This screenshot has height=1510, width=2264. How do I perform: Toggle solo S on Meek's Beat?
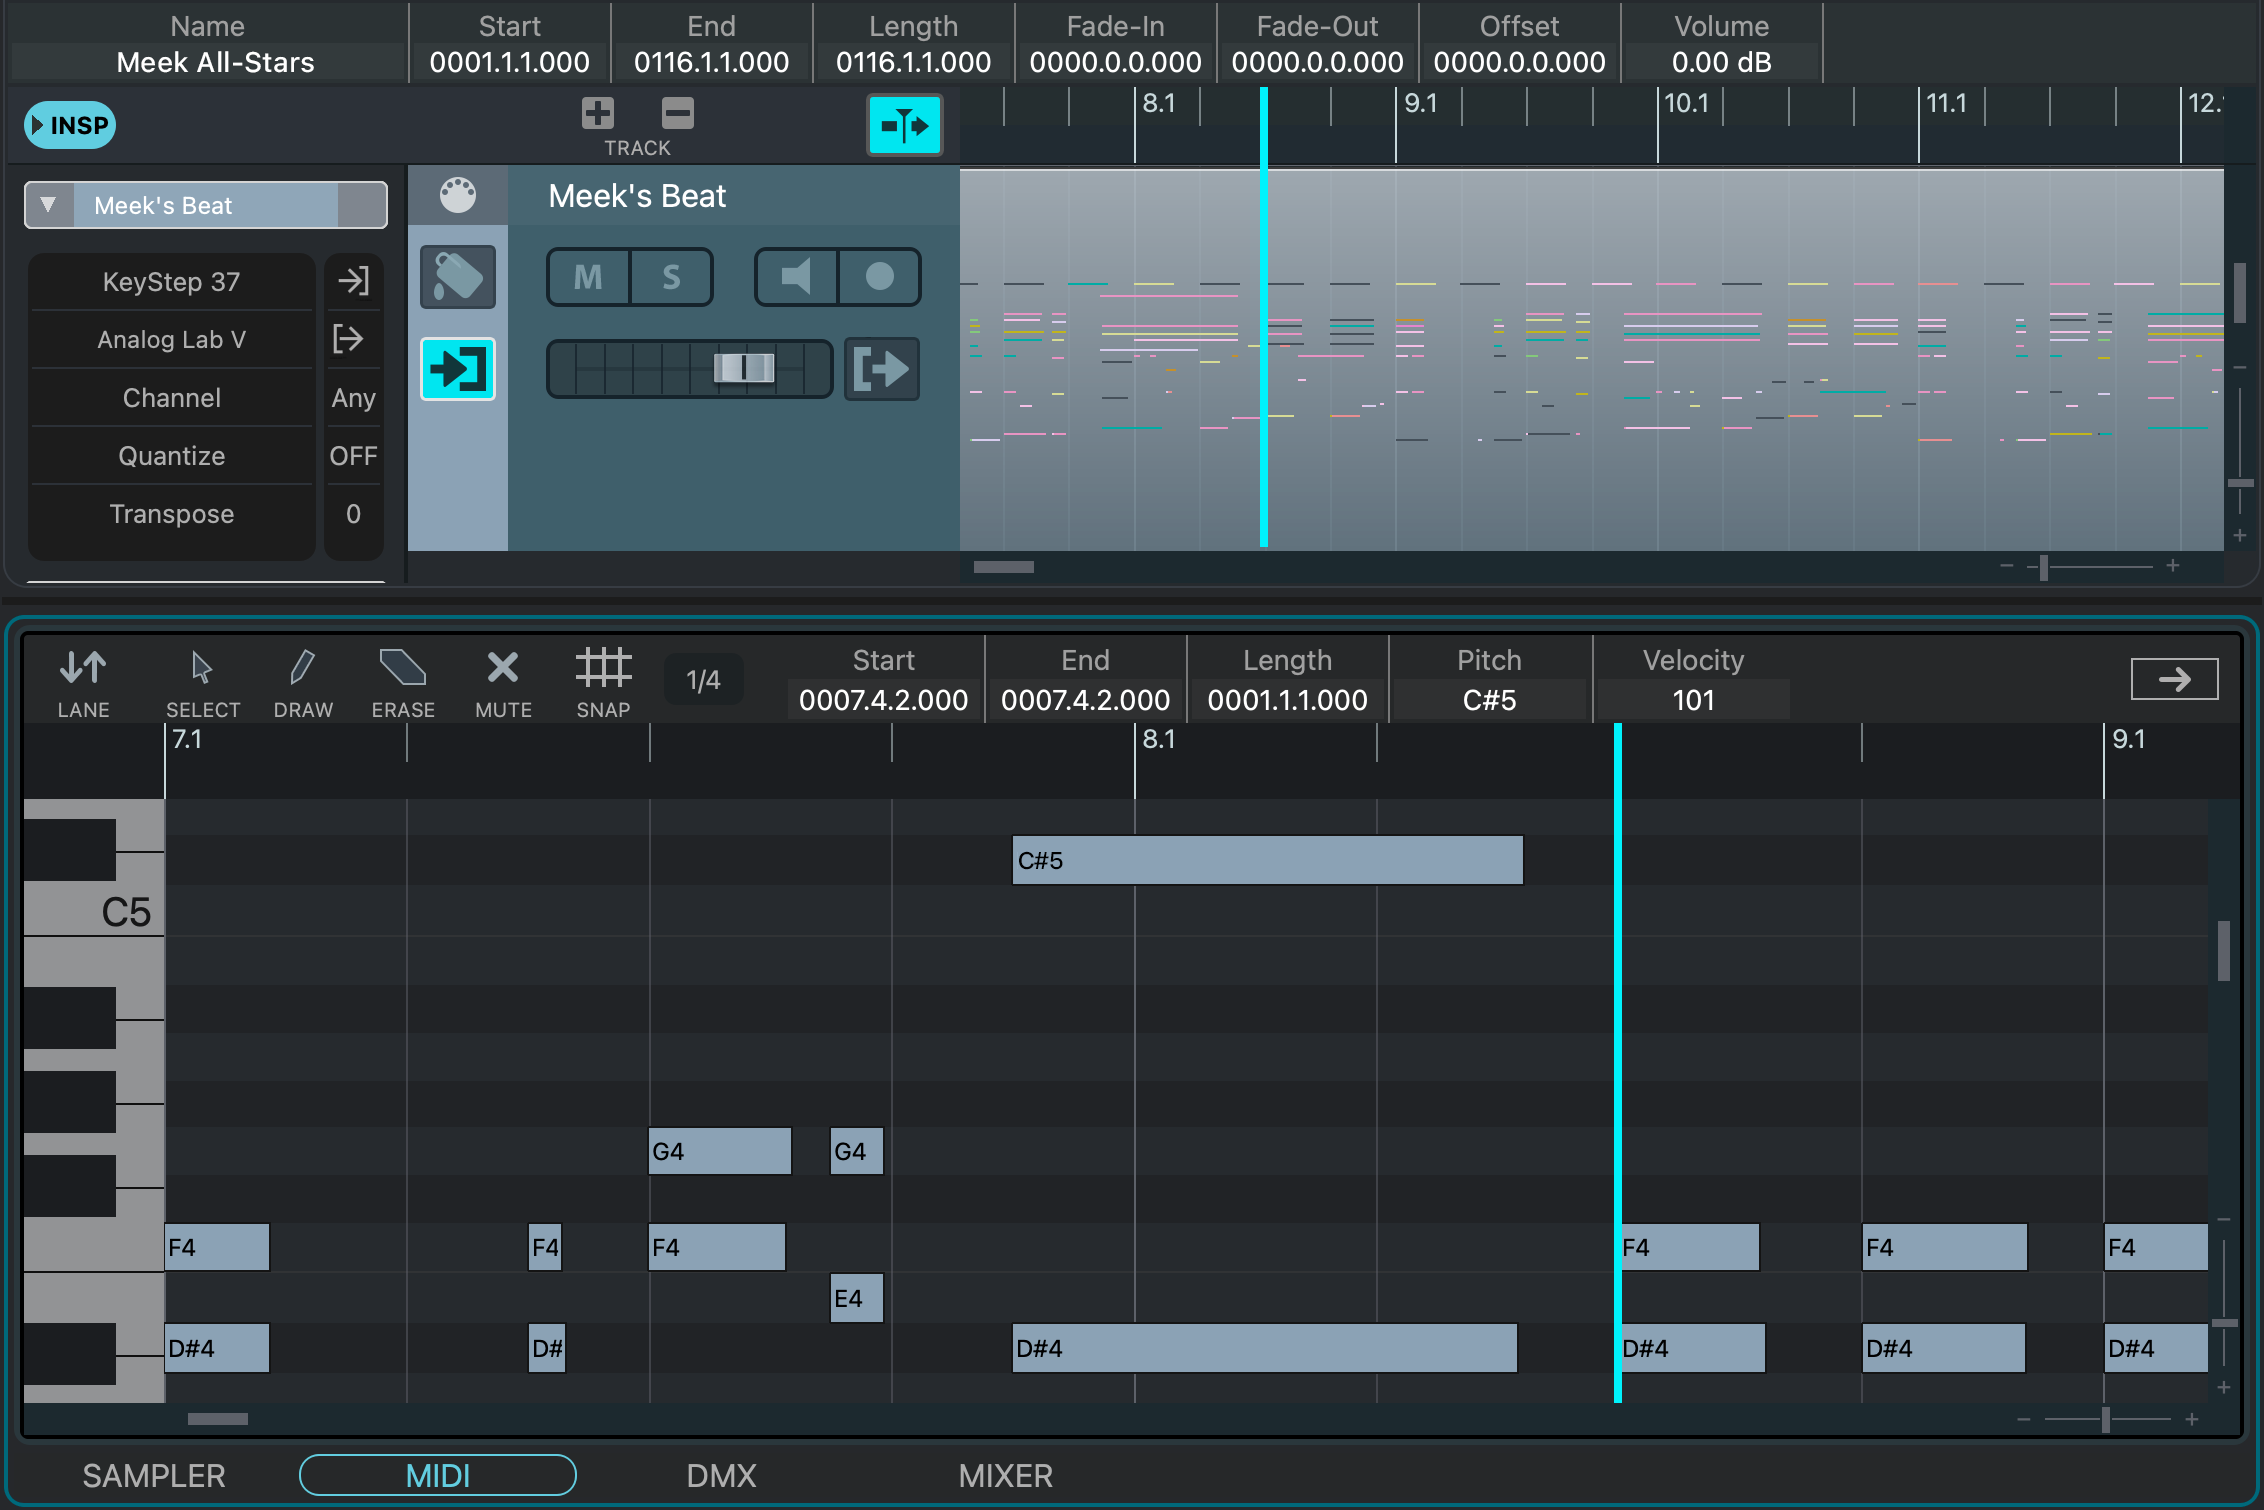pyautogui.click(x=672, y=277)
